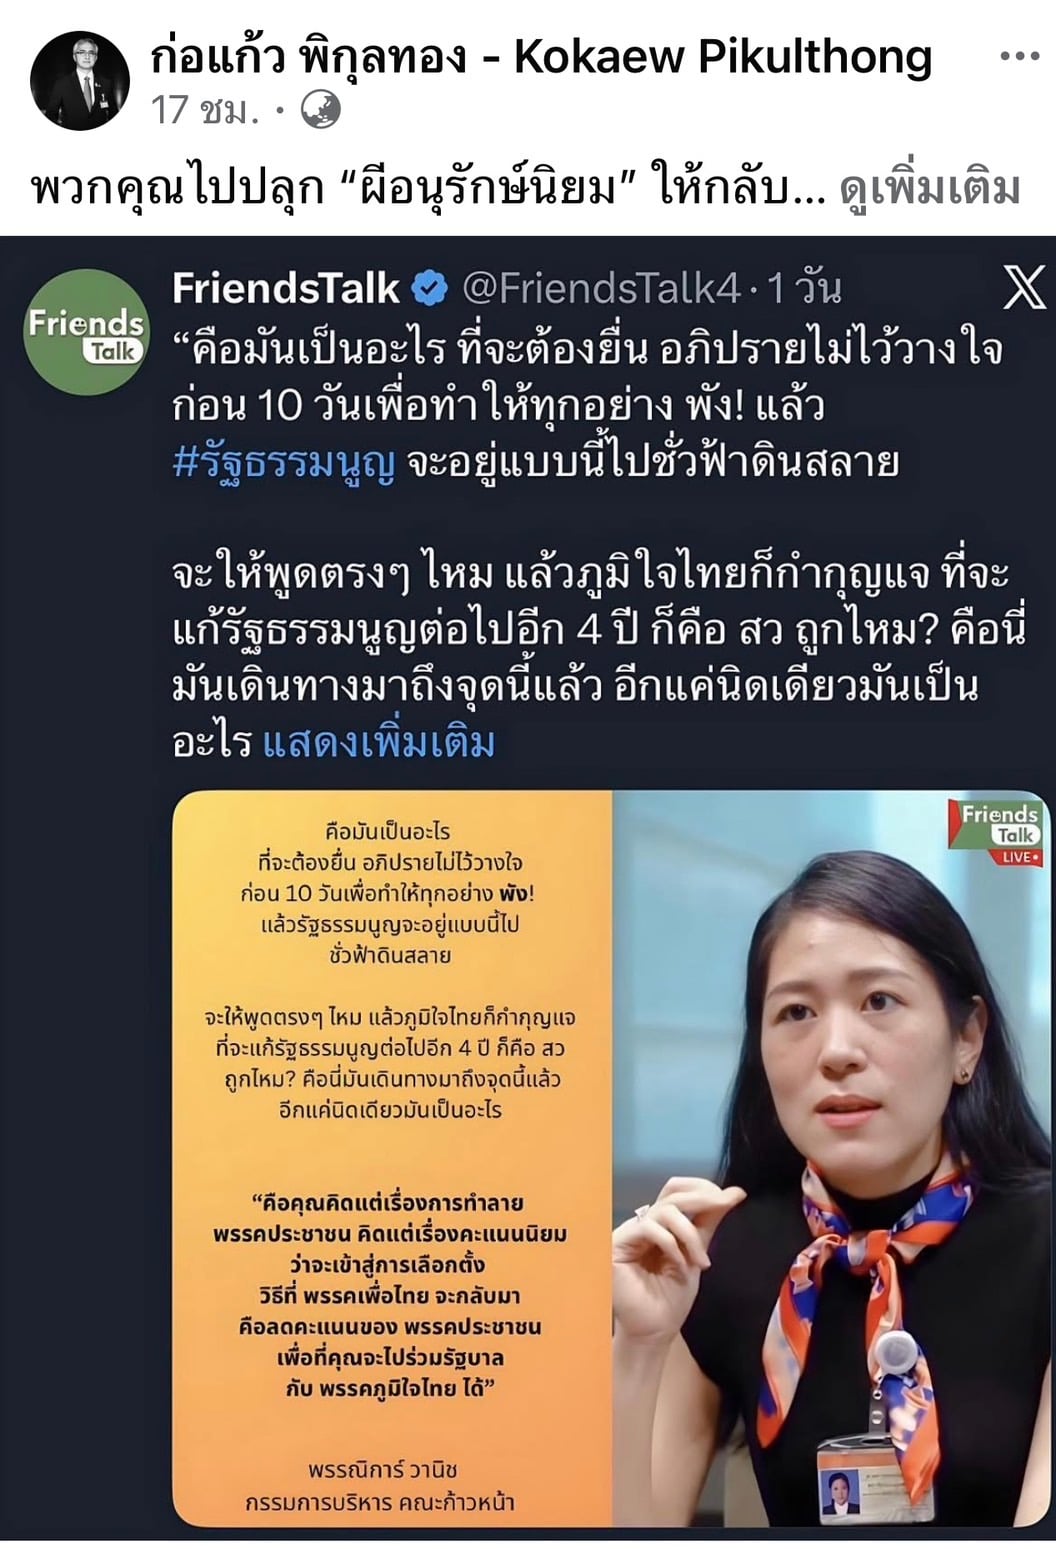The image size is (1056, 1549).
Task: Tap the X logo on the tweet
Action: point(1023,289)
